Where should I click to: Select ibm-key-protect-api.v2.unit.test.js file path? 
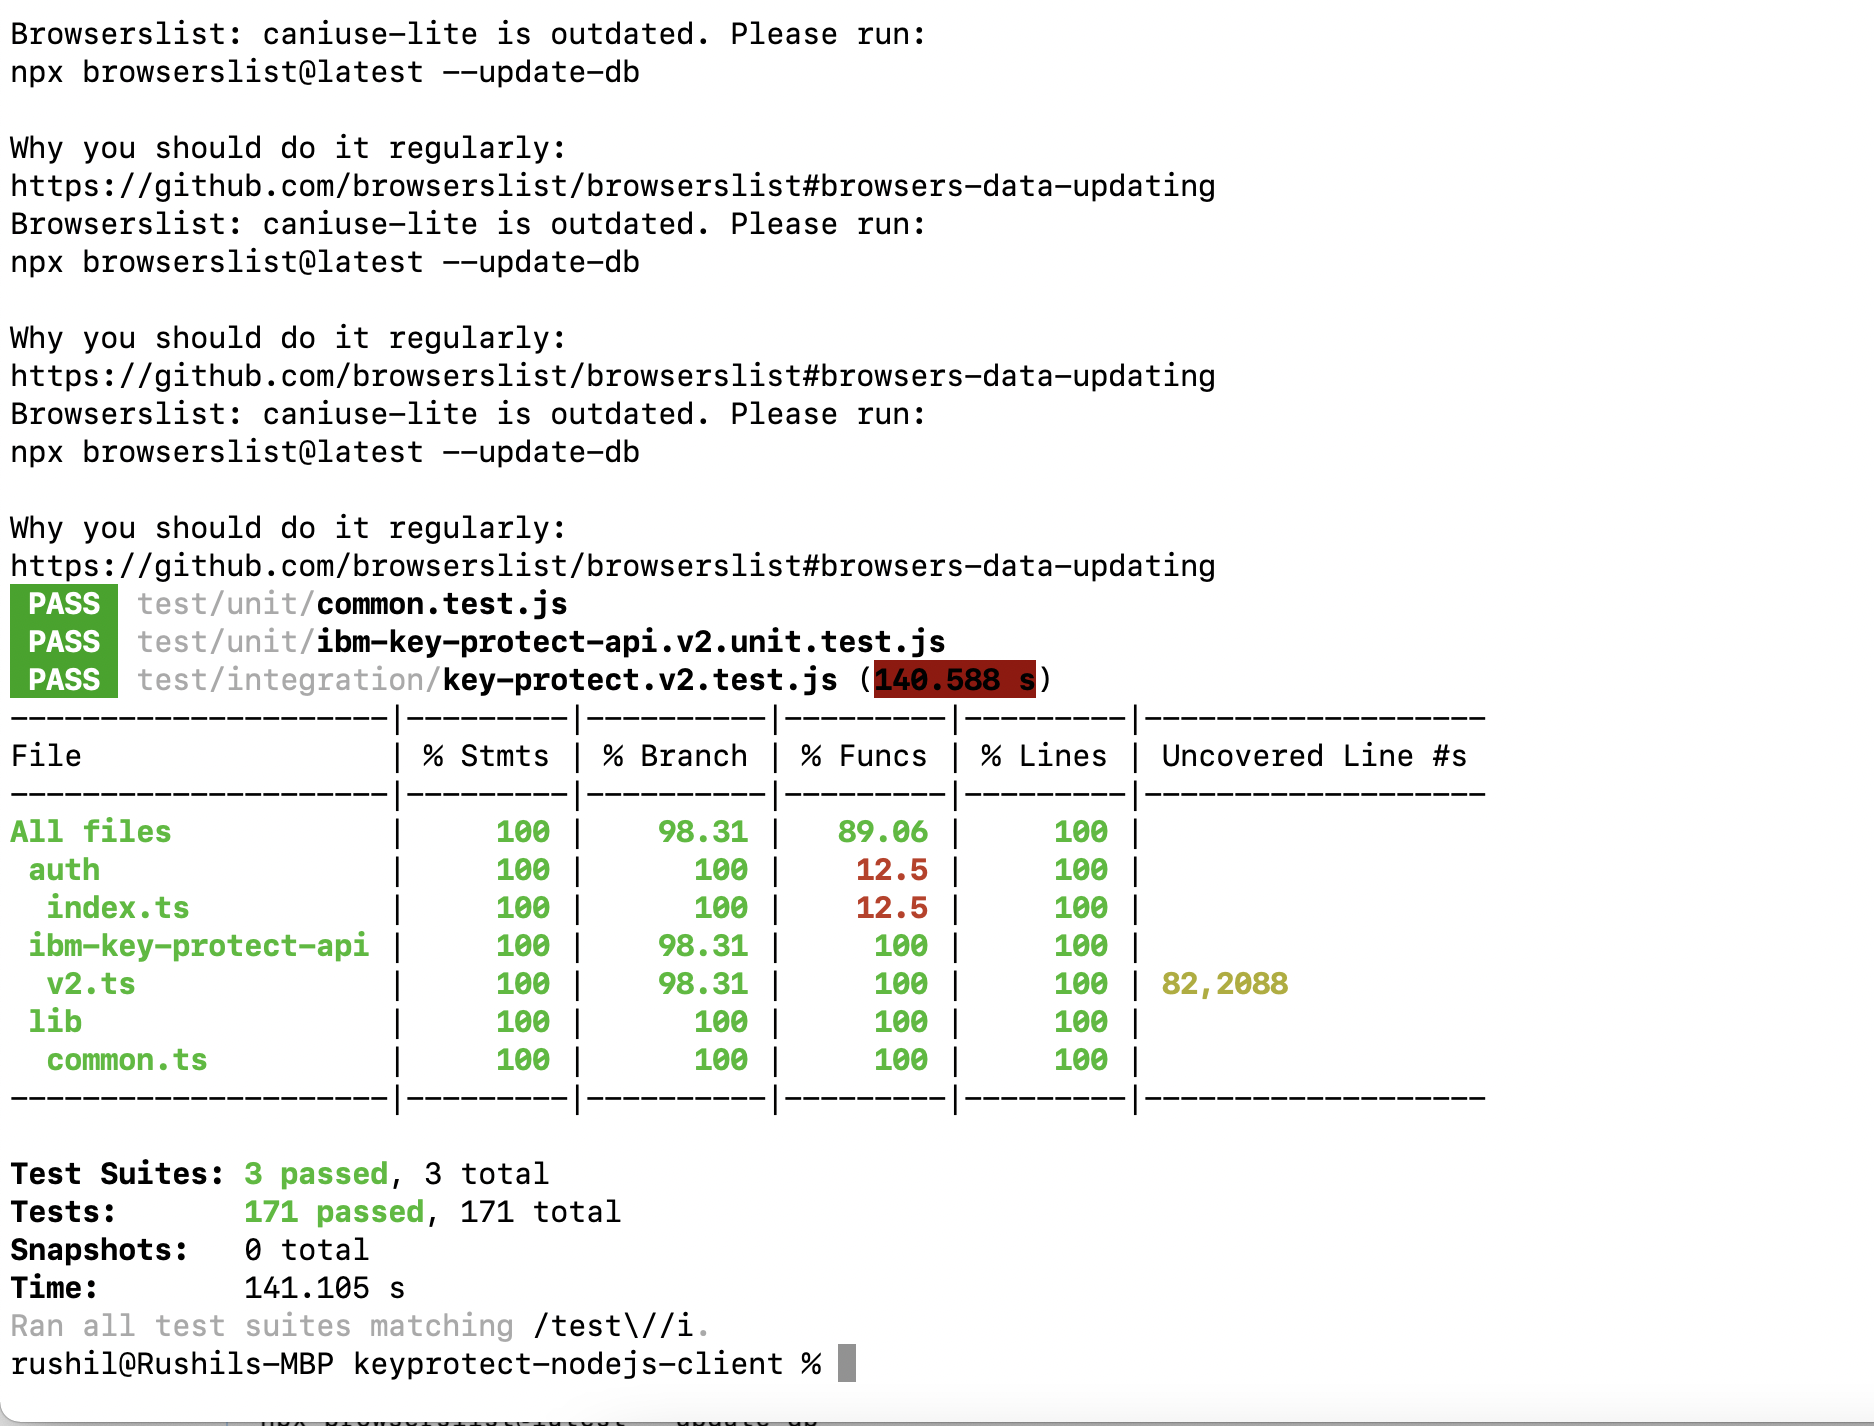coord(541,642)
